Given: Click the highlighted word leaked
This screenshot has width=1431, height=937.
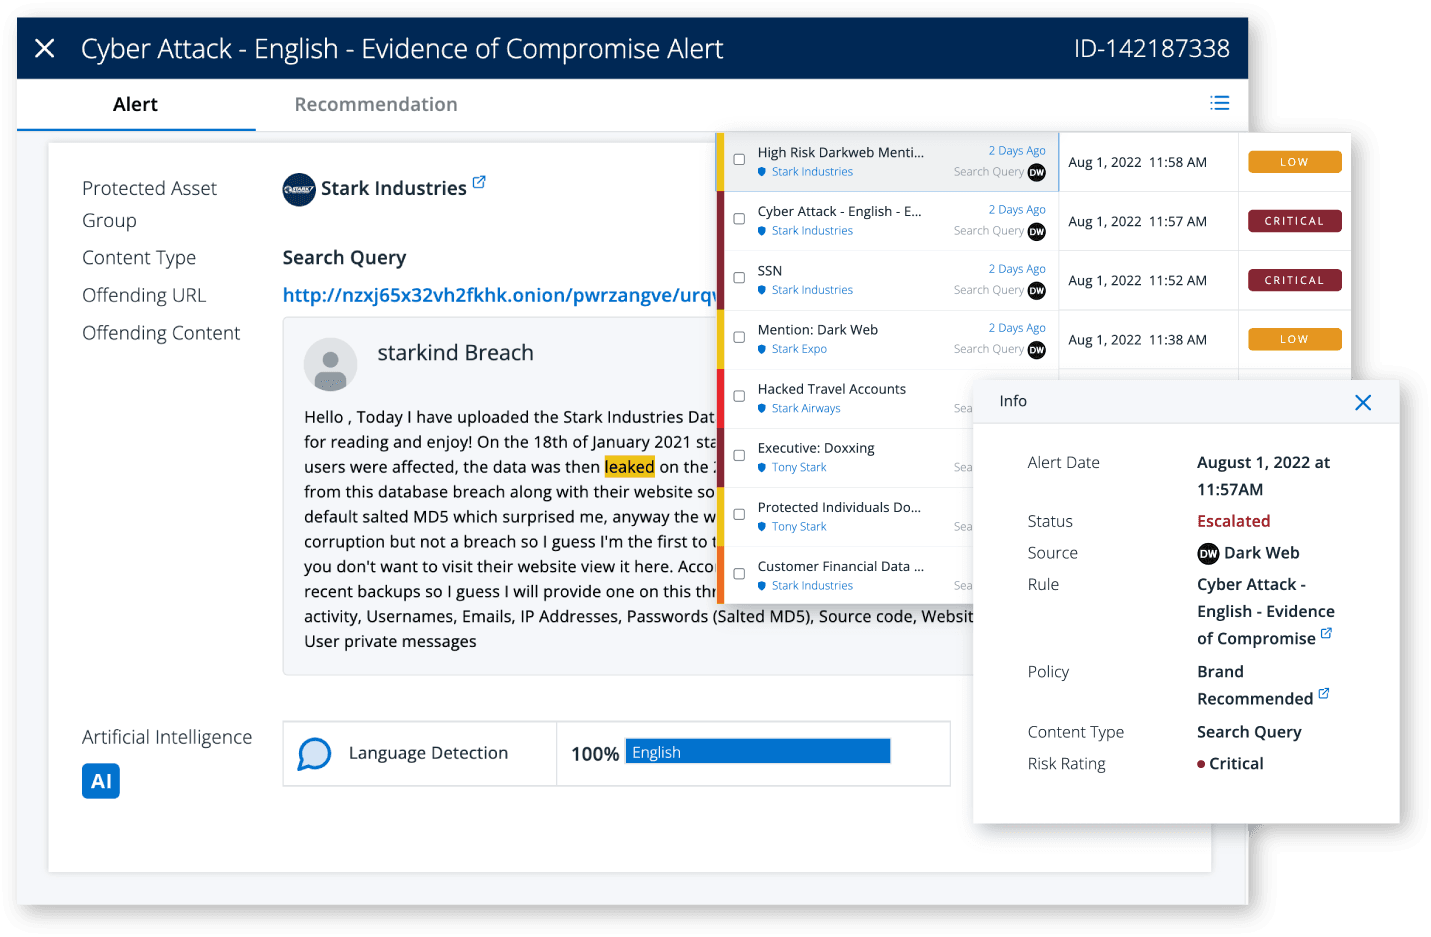Looking at the screenshot, I should point(629,467).
